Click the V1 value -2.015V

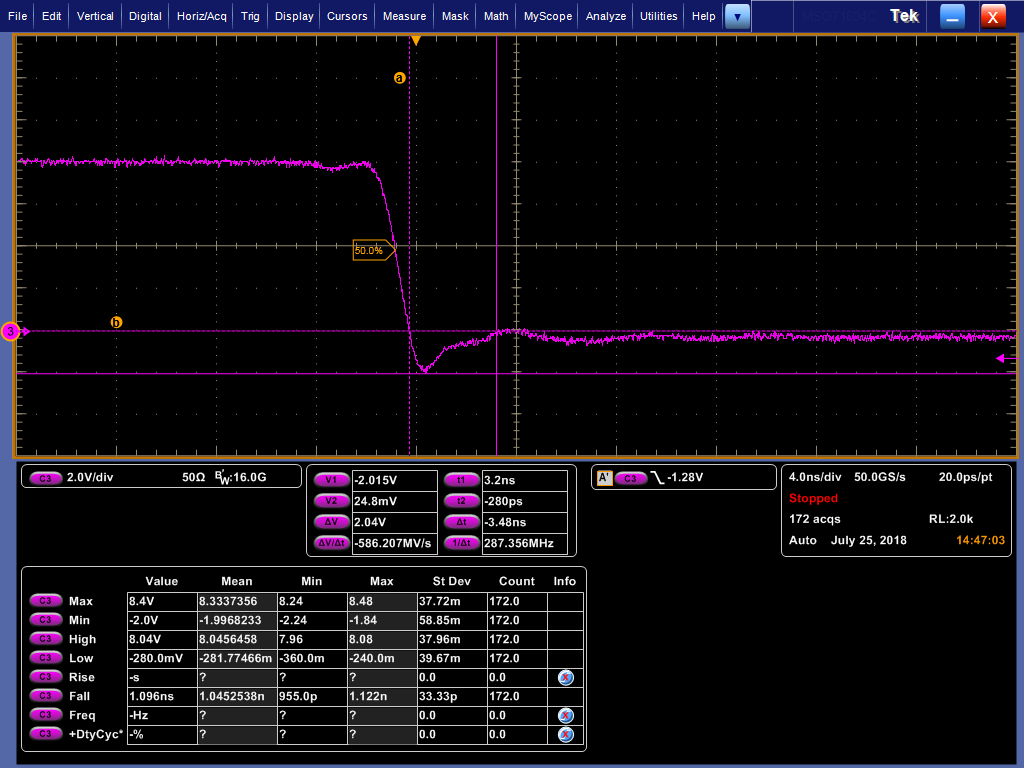coord(394,480)
